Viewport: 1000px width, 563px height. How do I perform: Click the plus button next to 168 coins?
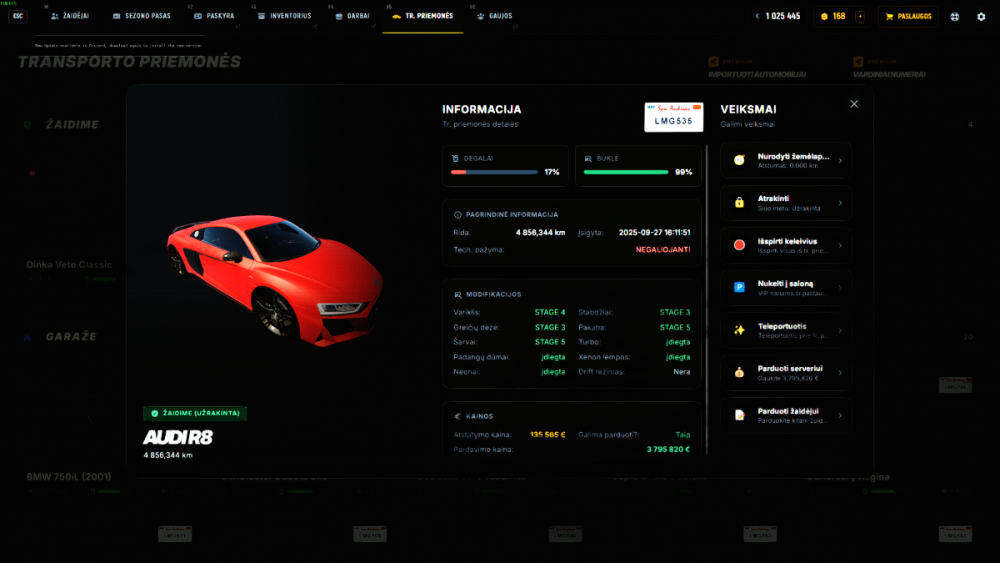point(860,17)
